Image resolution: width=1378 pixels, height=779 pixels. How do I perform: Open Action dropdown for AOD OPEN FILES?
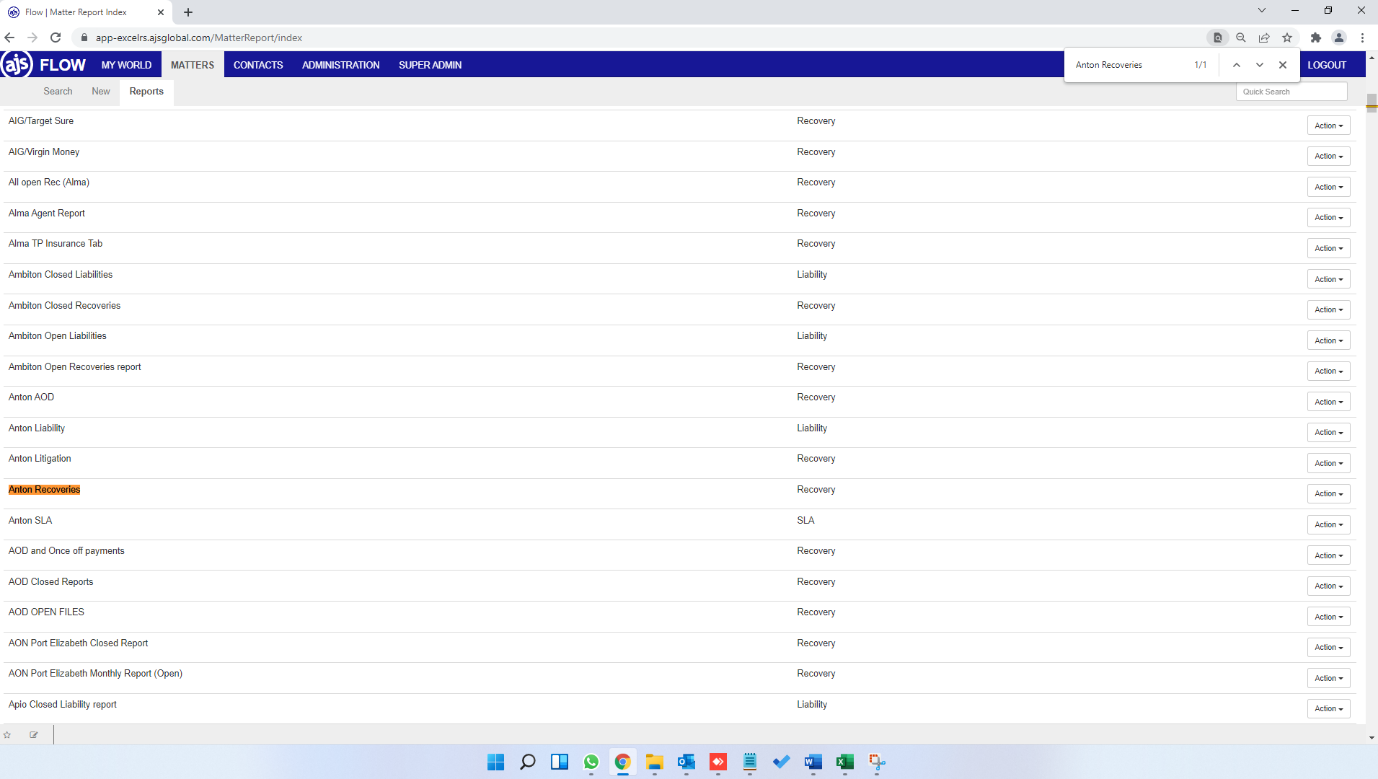pyautogui.click(x=1328, y=616)
